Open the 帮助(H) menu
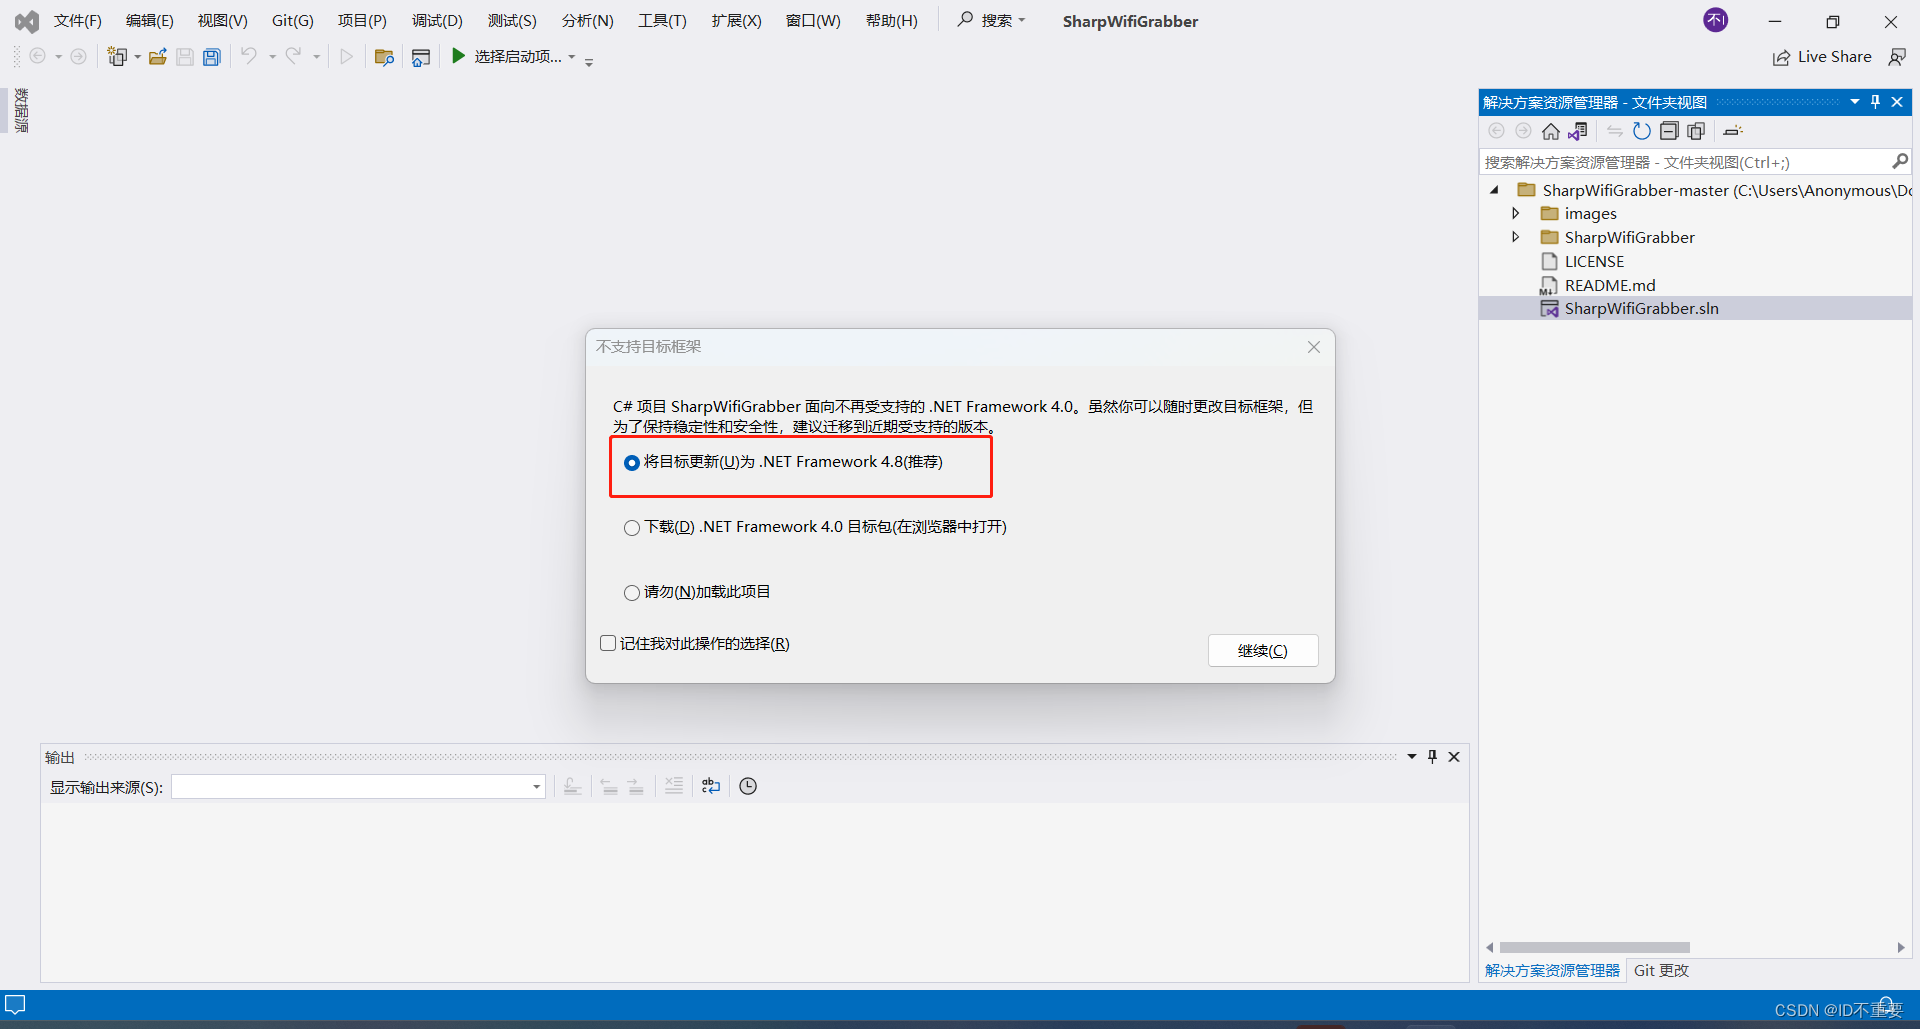 (x=891, y=20)
